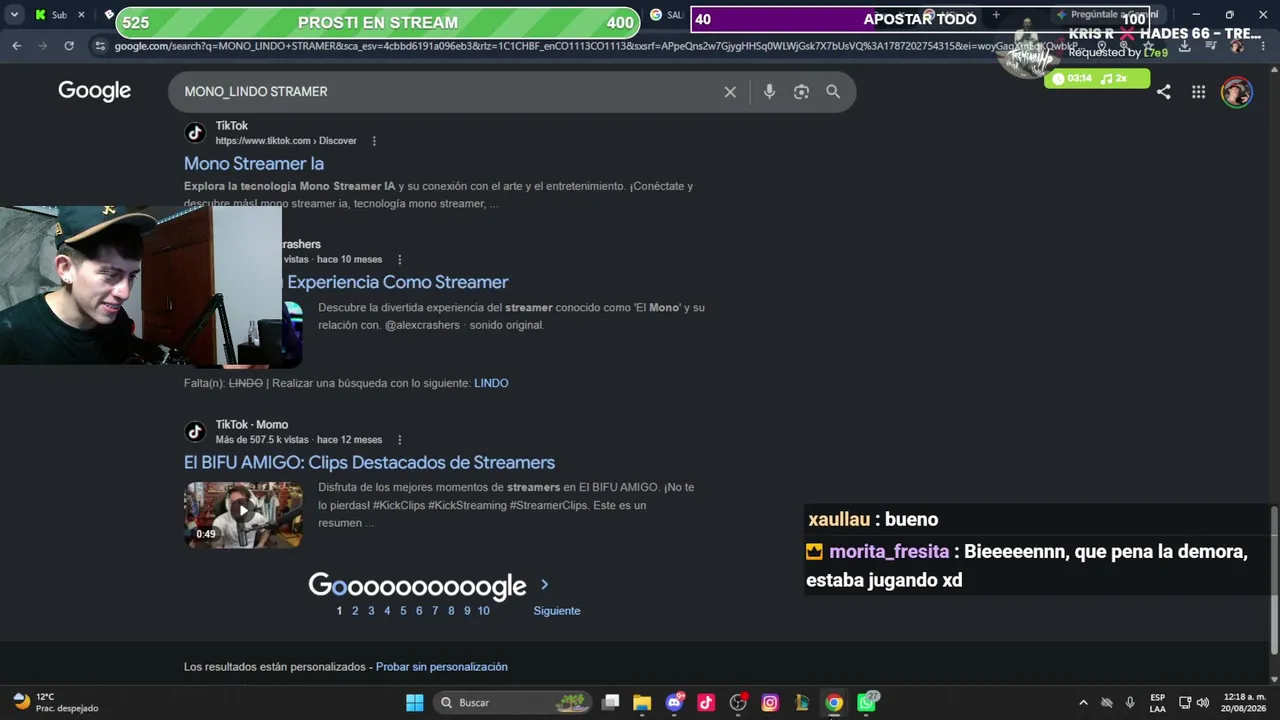Open Instagram from the taskbar

pyautogui.click(x=770, y=703)
